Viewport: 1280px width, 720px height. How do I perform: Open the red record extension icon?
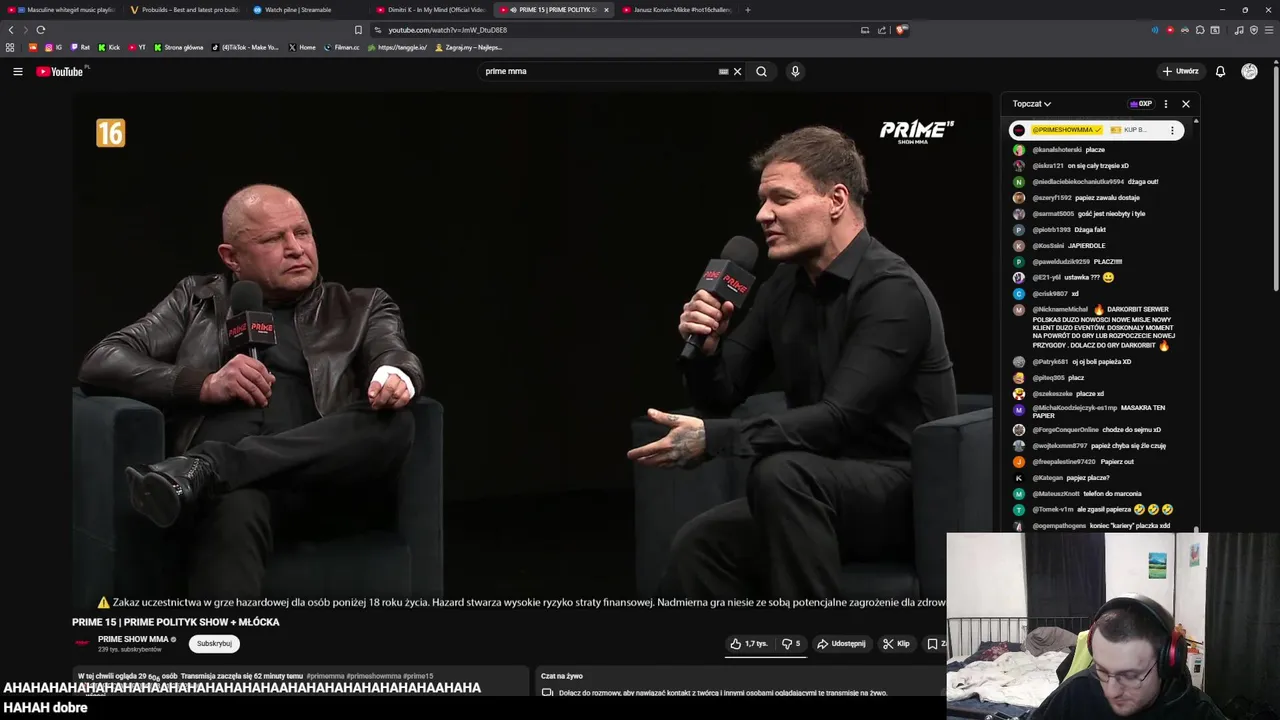[1170, 30]
